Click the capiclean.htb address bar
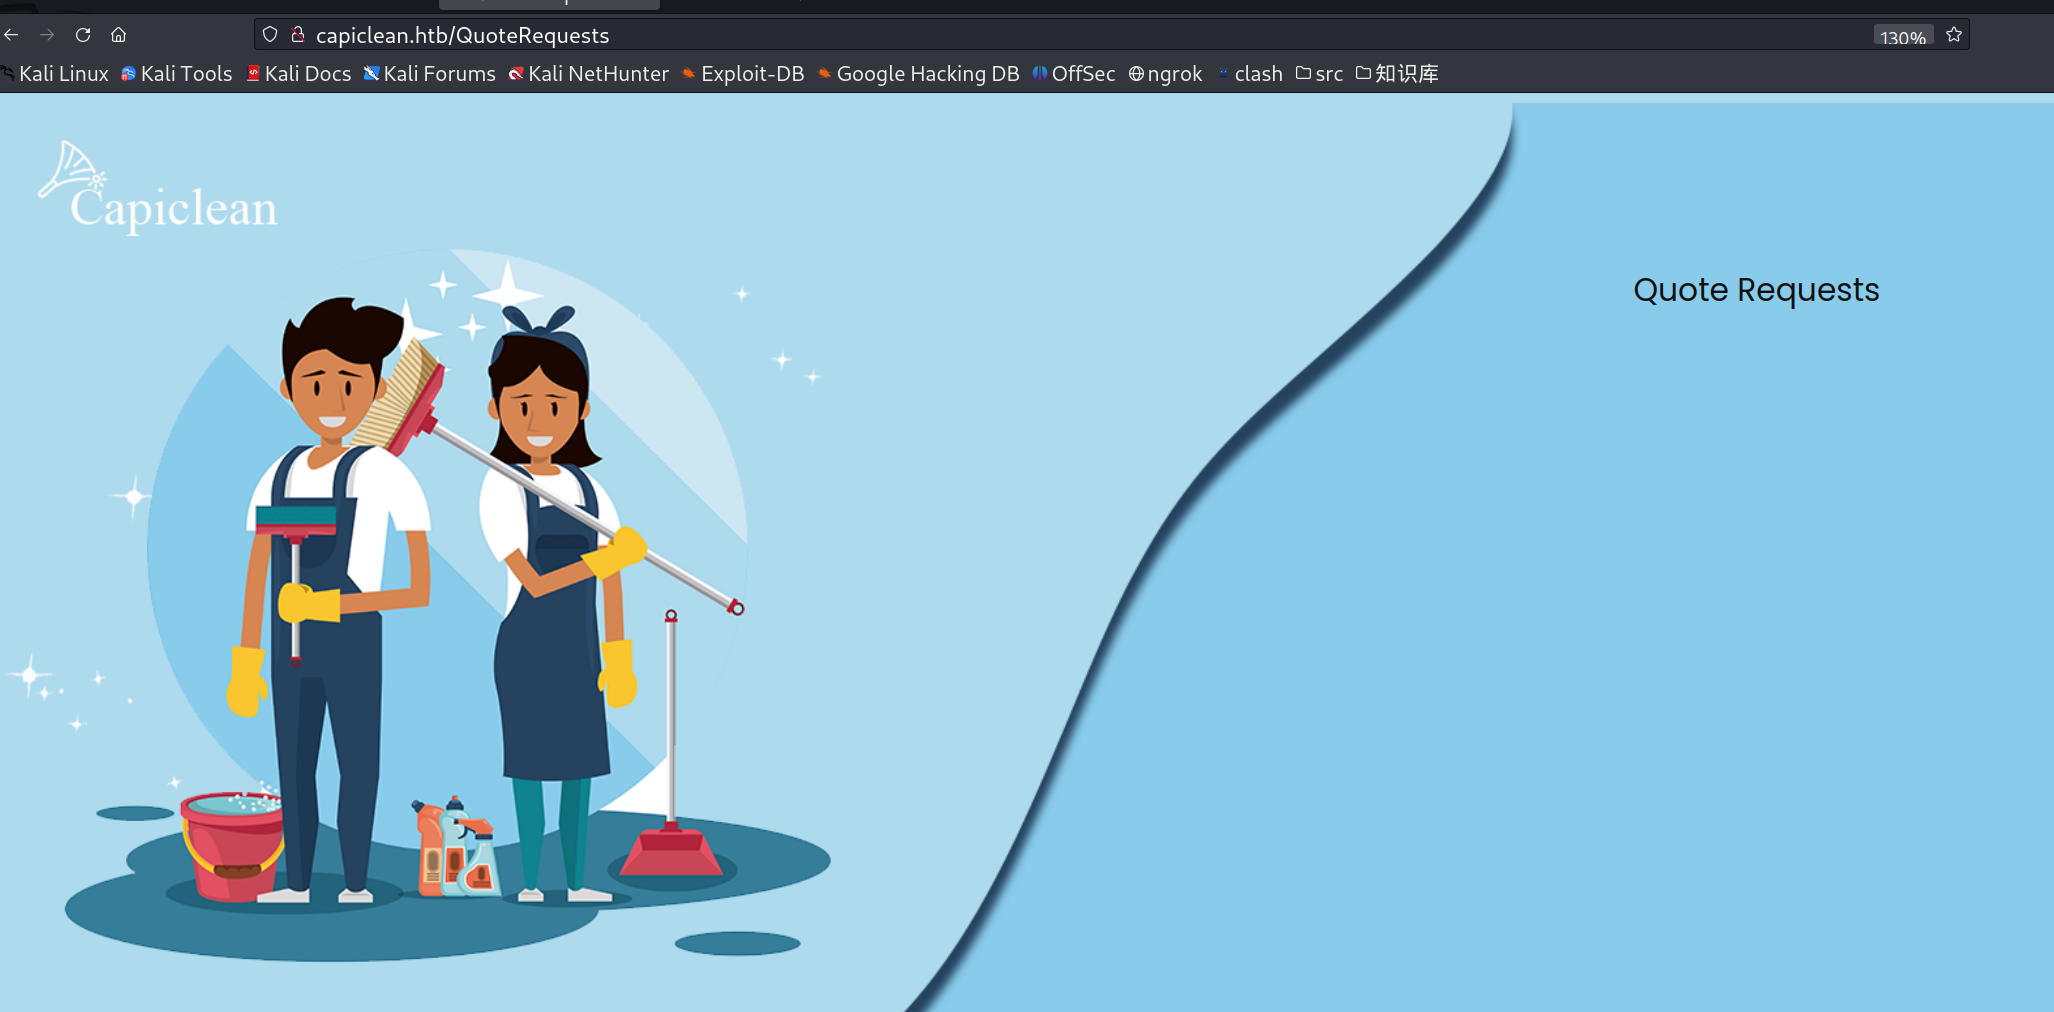This screenshot has width=2054, height=1012. (900, 35)
